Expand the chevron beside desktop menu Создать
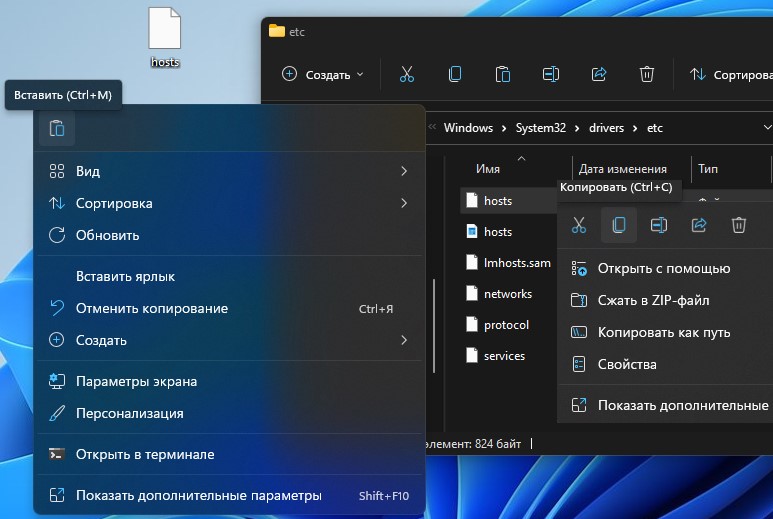Screen dimensions: 773x519 404,340
